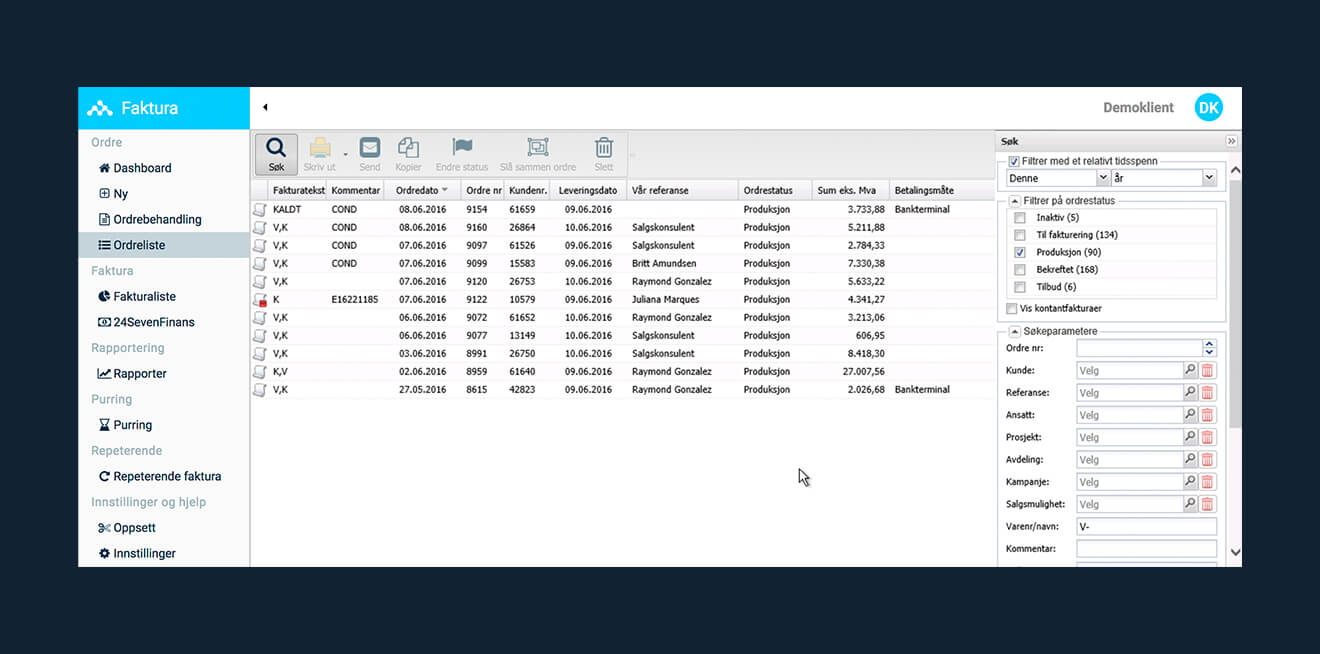Image resolution: width=1320 pixels, height=654 pixels.
Task: Click document icon of order 9122 row
Action: tap(260, 300)
